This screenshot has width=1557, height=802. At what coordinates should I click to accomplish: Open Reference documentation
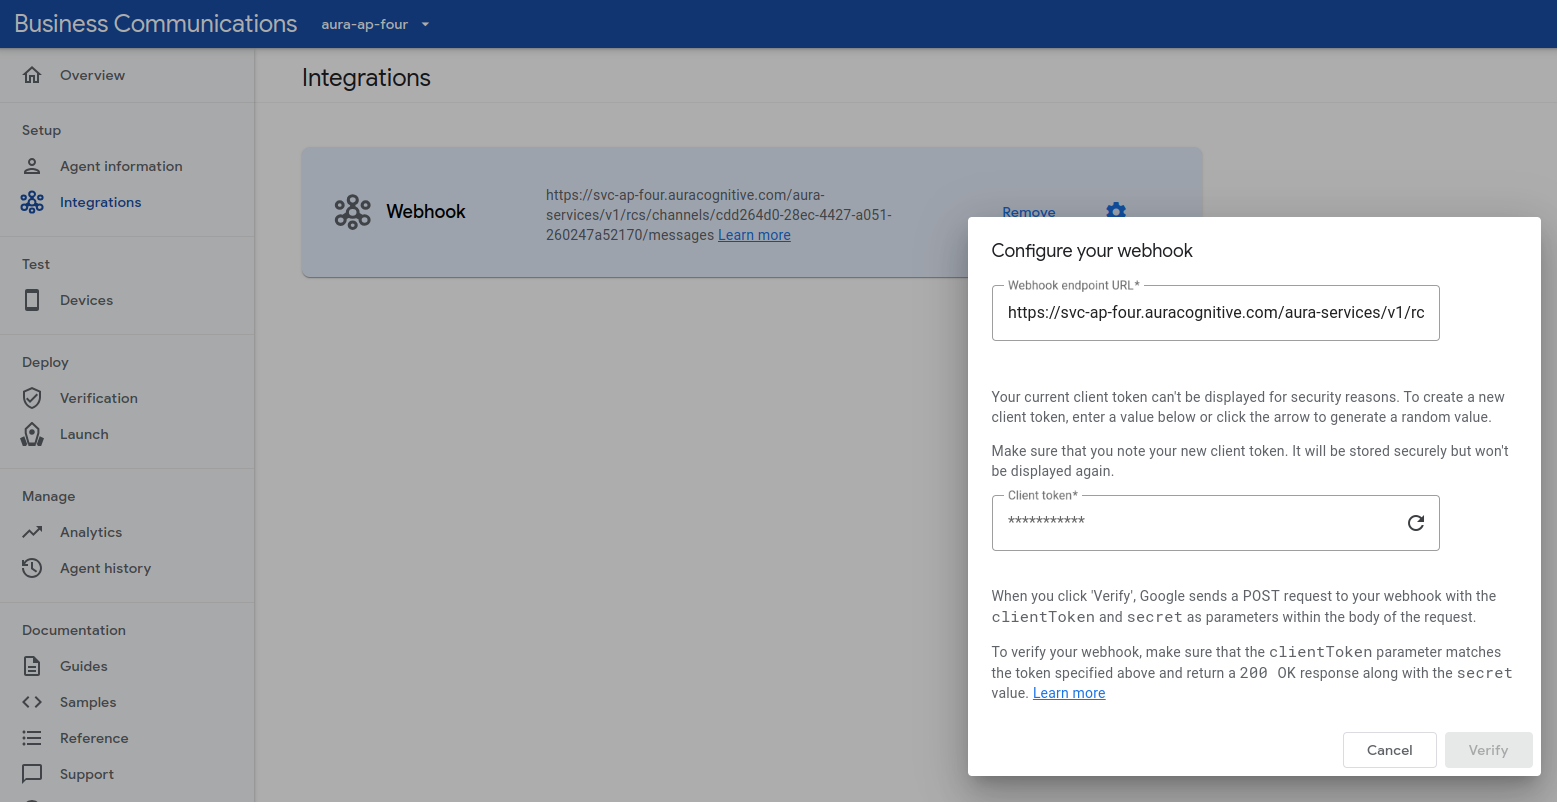click(x=94, y=738)
